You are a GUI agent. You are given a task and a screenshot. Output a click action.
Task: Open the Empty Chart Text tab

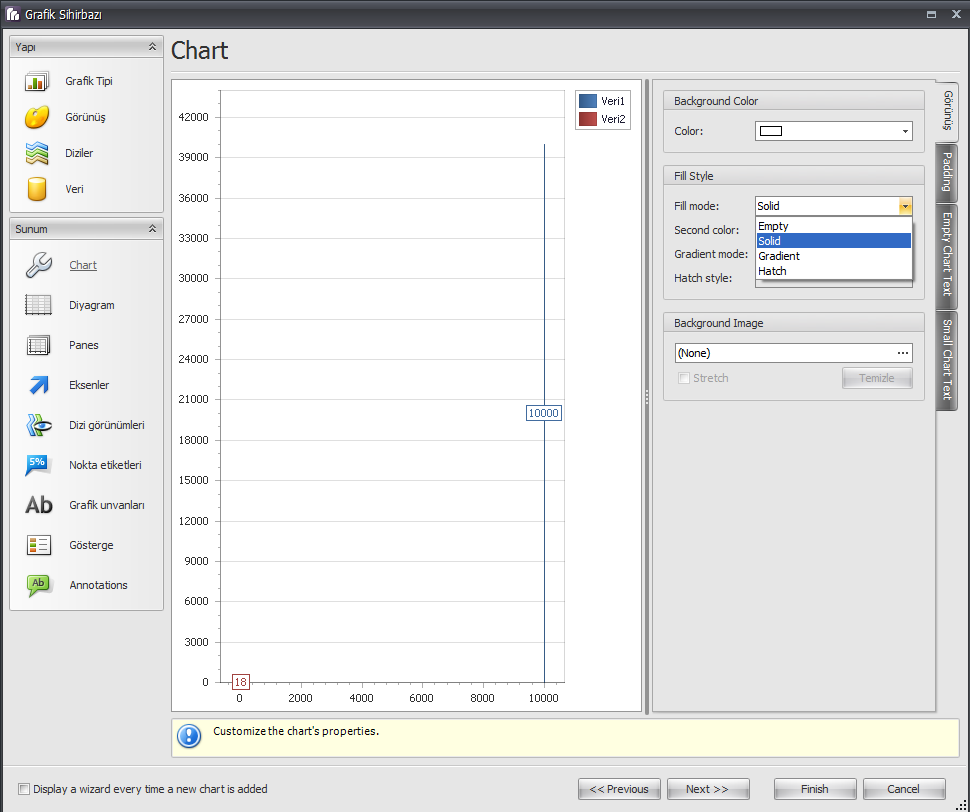pyautogui.click(x=947, y=255)
